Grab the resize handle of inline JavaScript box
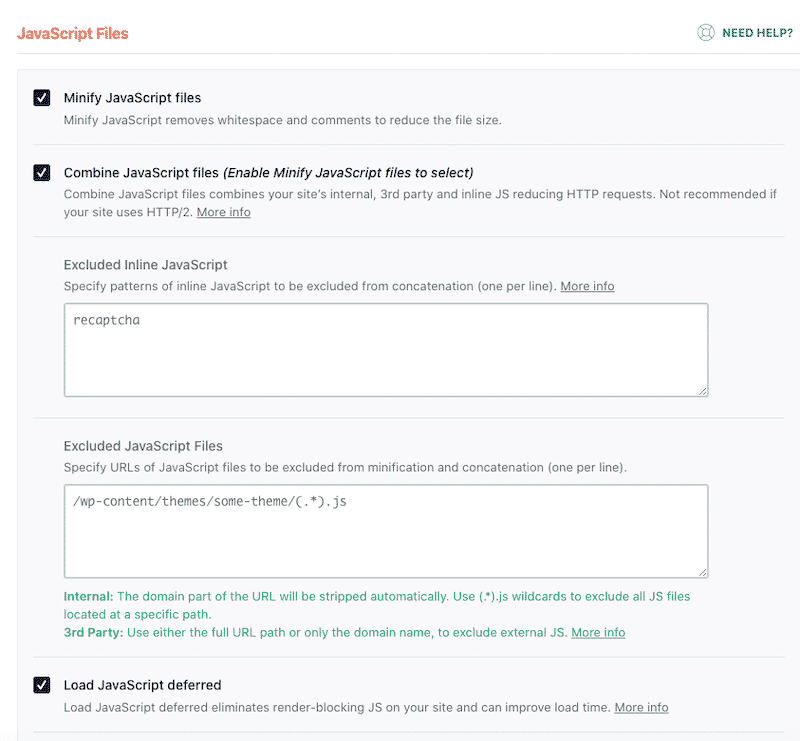The image size is (800, 741). tap(702, 390)
